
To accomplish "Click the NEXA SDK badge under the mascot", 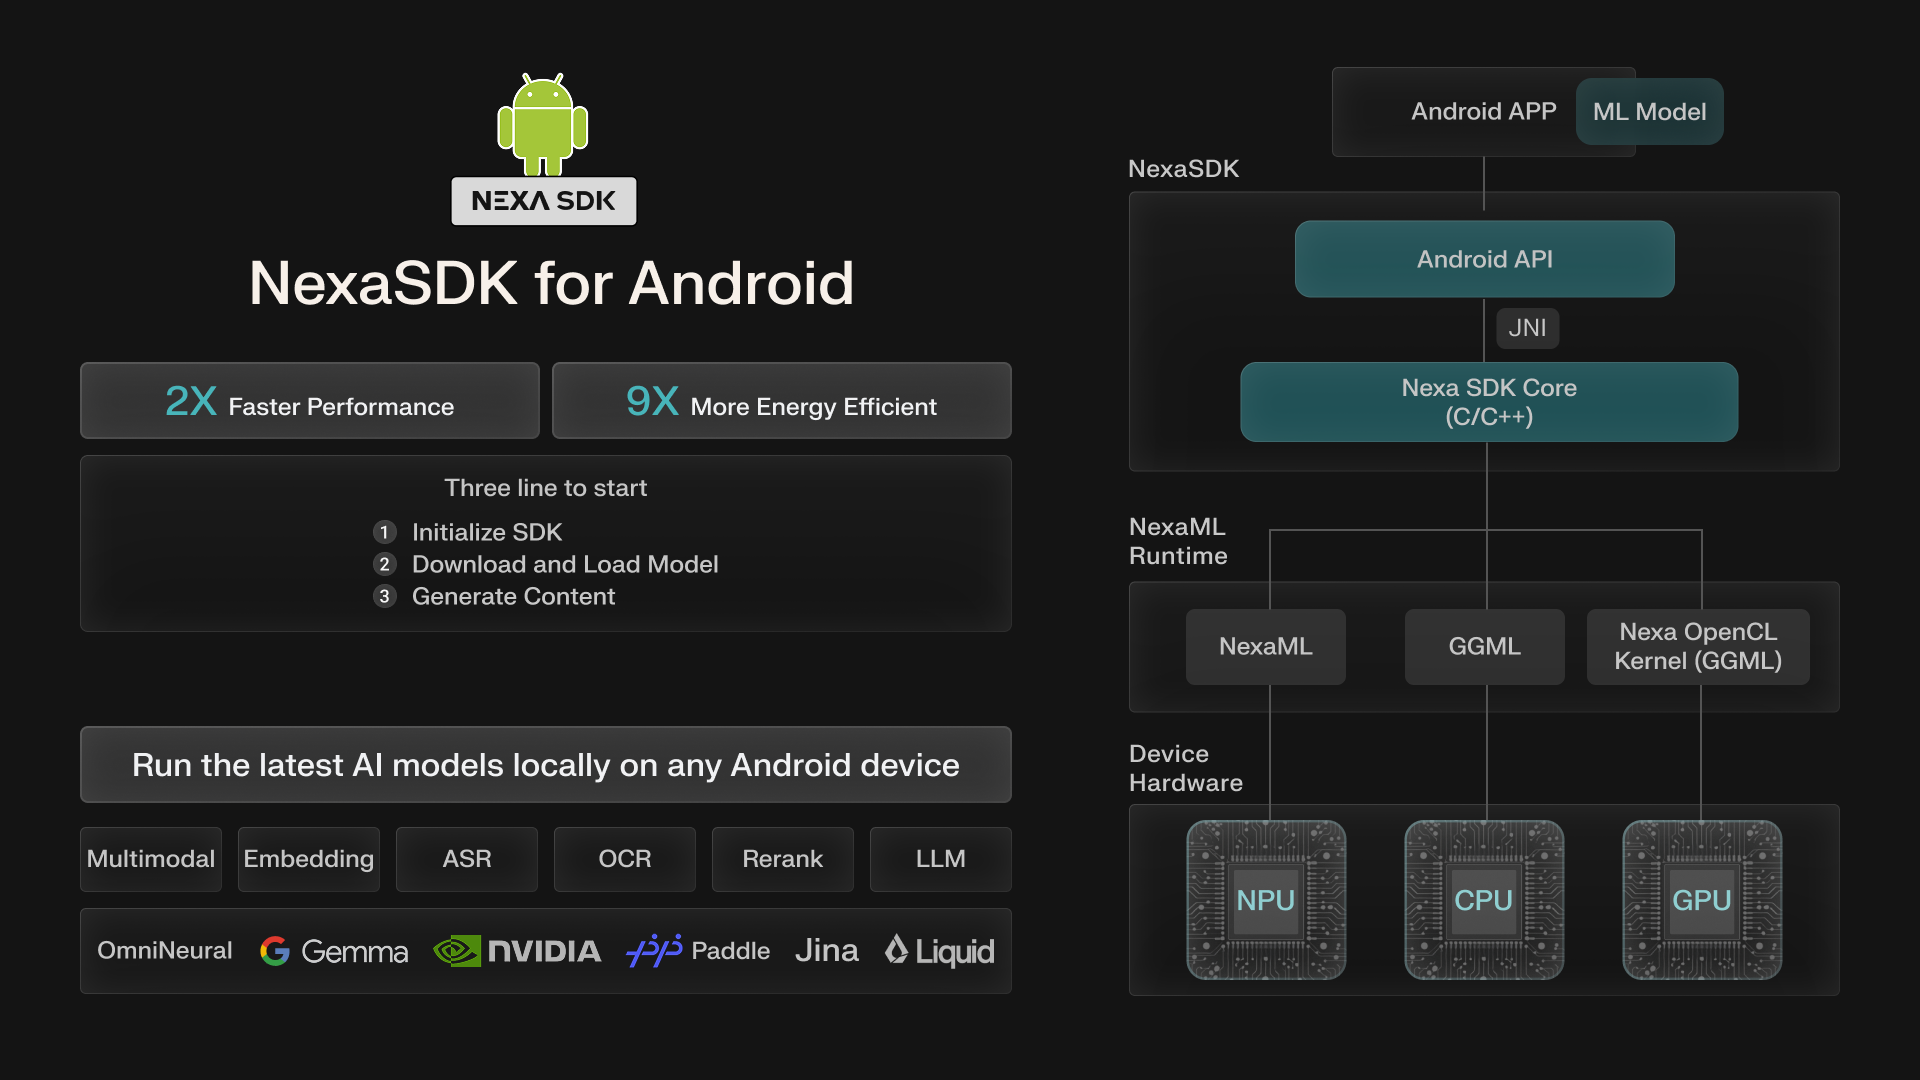I will click(543, 200).
